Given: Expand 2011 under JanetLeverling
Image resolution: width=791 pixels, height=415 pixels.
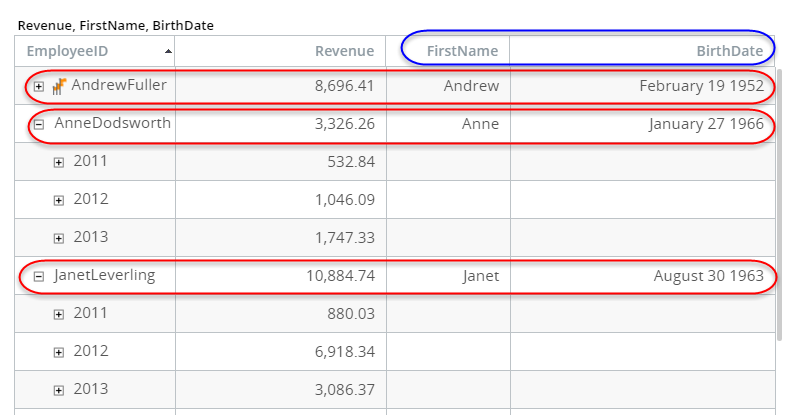Looking at the screenshot, I should (x=58, y=314).
